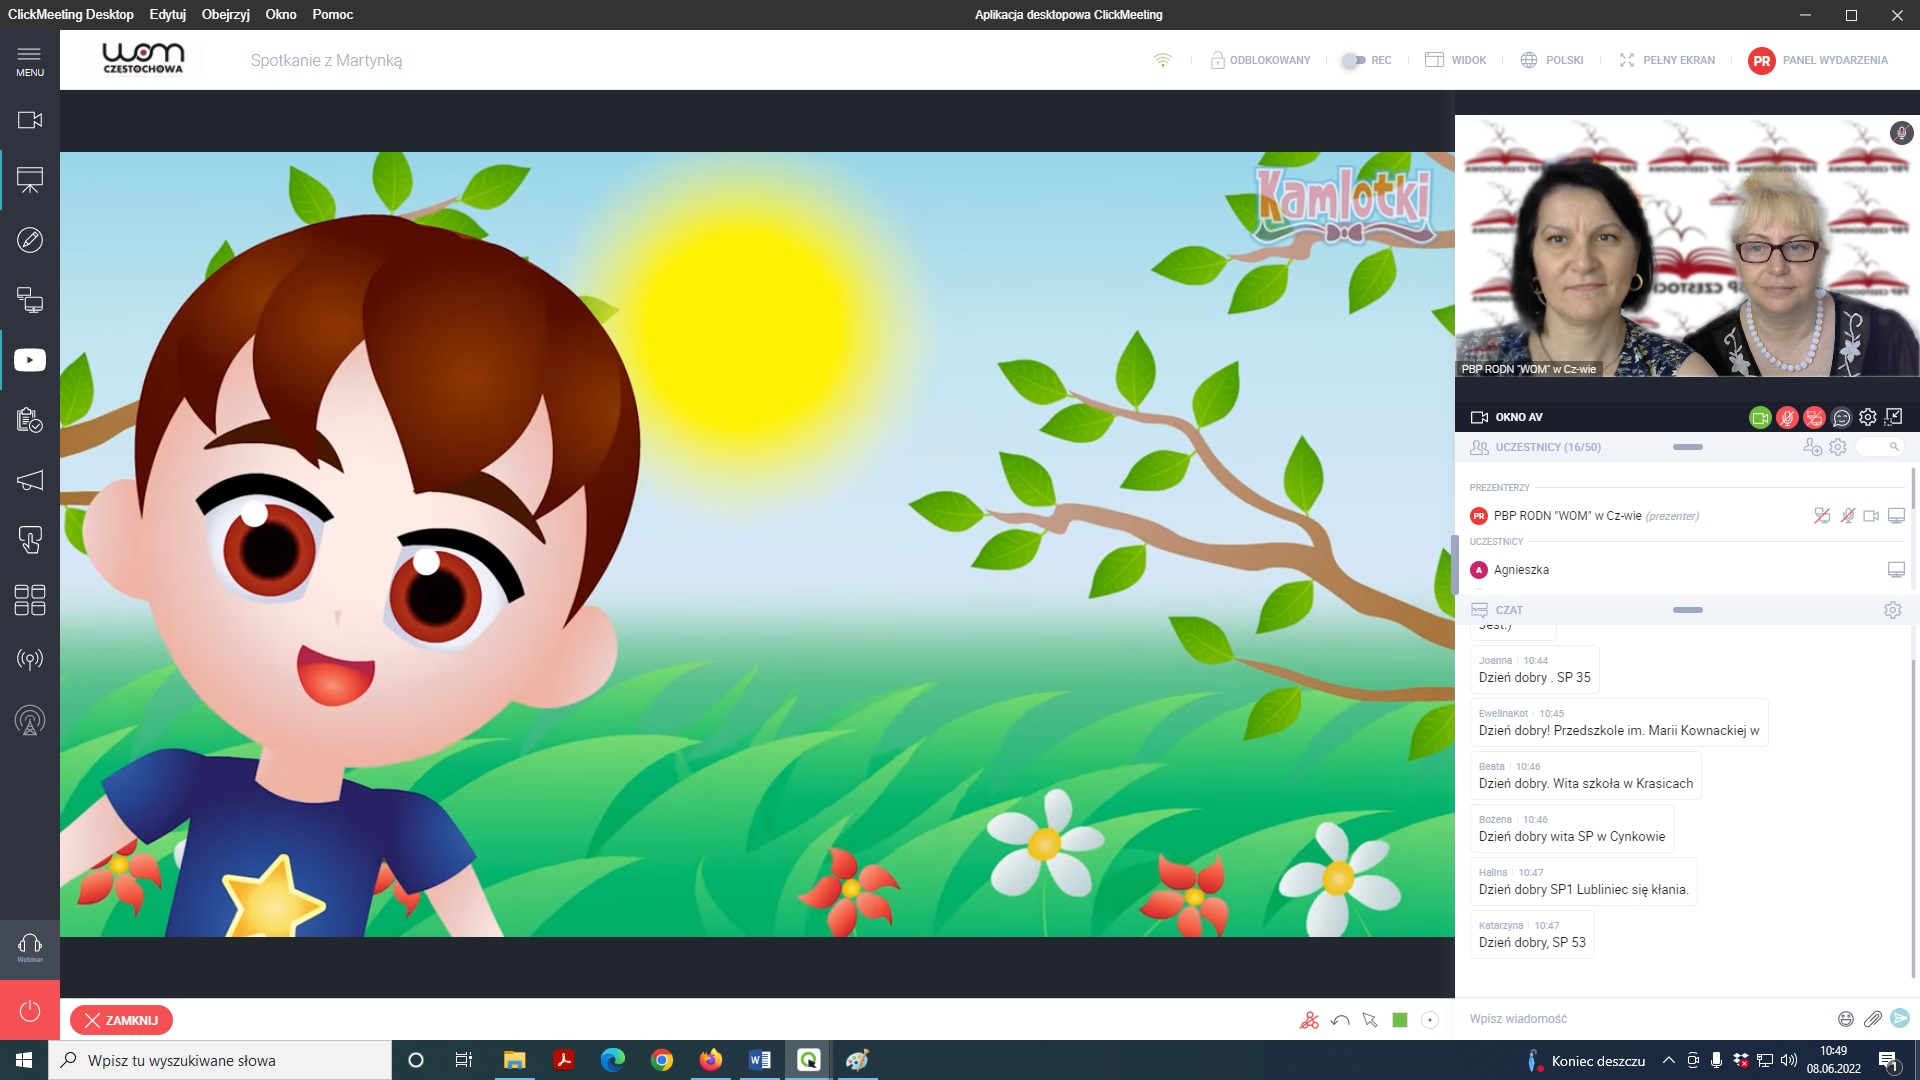
Task: Open the whiteboard pencil tool
Action: click(x=30, y=240)
